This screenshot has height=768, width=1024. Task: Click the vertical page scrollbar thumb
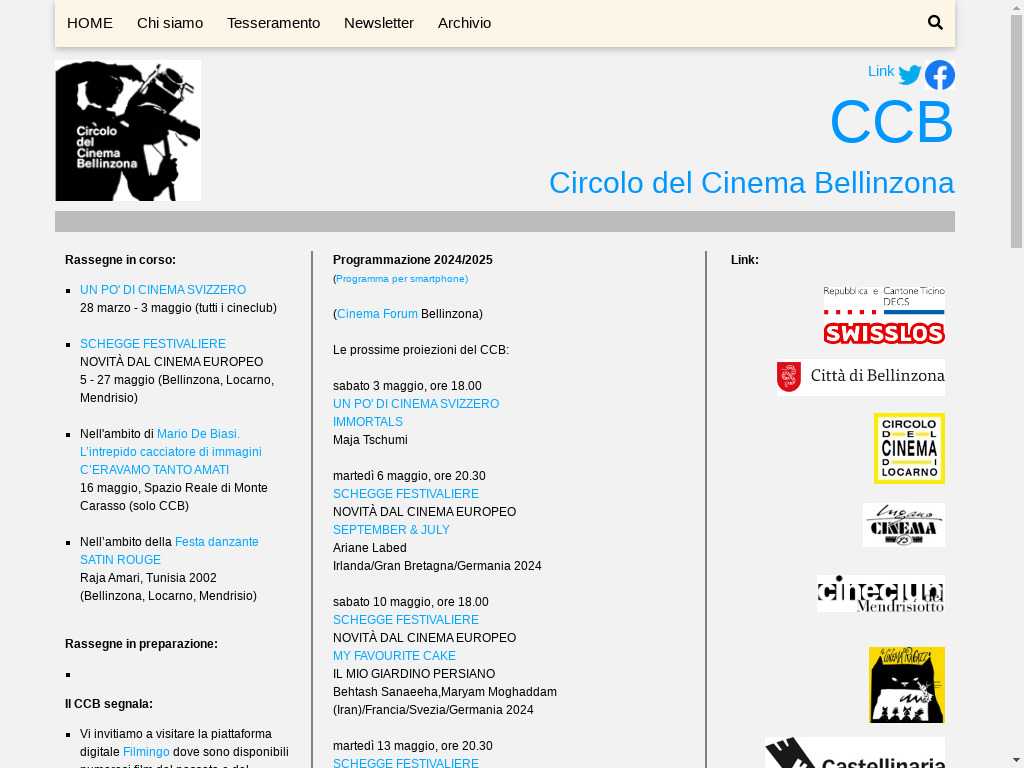(x=1016, y=131)
